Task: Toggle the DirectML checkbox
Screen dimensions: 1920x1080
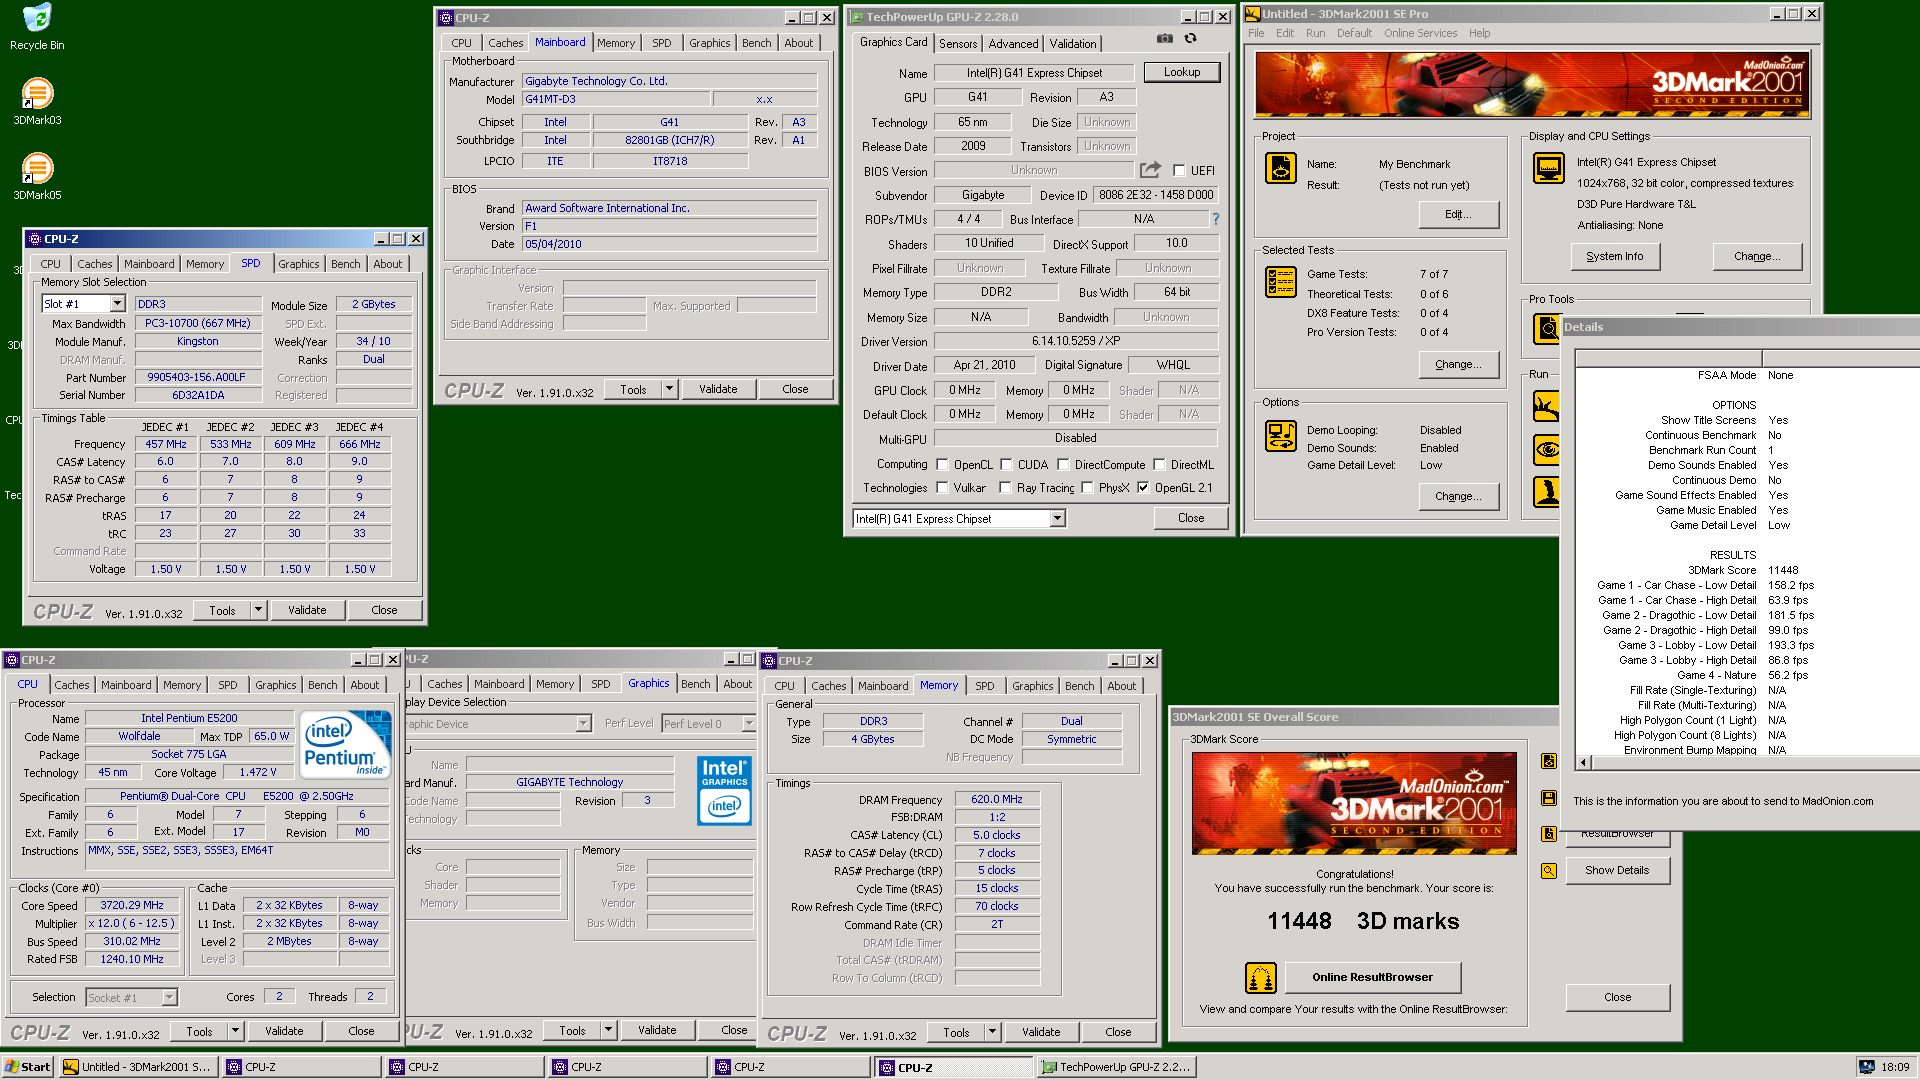Action: pos(1159,465)
